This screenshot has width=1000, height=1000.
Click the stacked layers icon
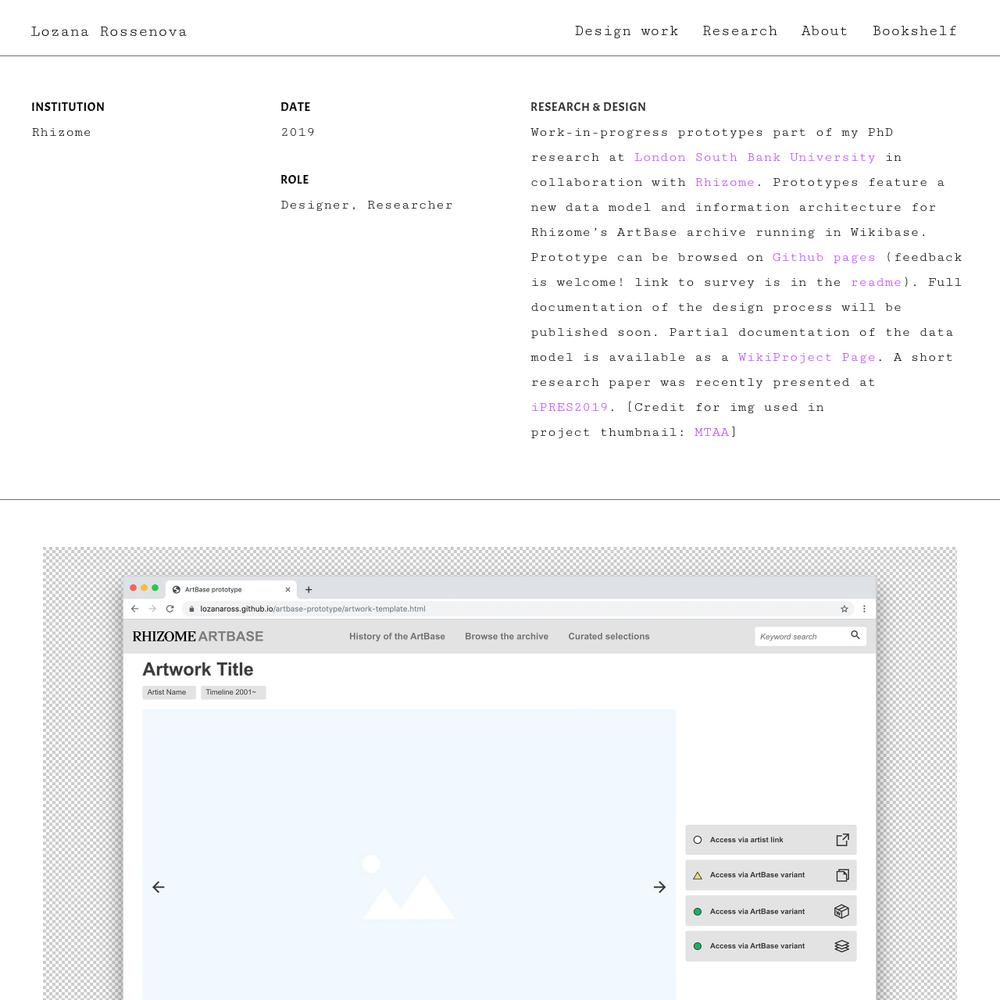tap(842, 946)
